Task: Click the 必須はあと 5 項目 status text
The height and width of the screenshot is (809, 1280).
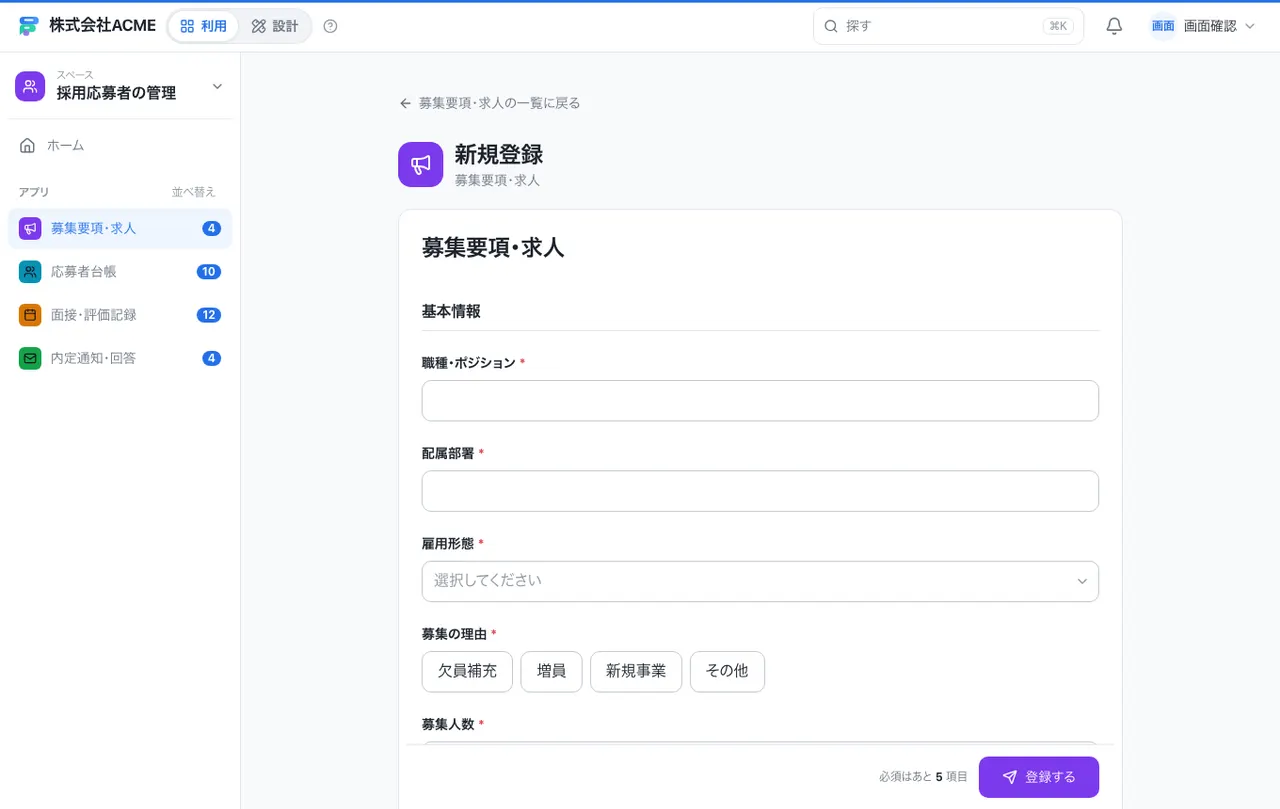Action: point(923,777)
